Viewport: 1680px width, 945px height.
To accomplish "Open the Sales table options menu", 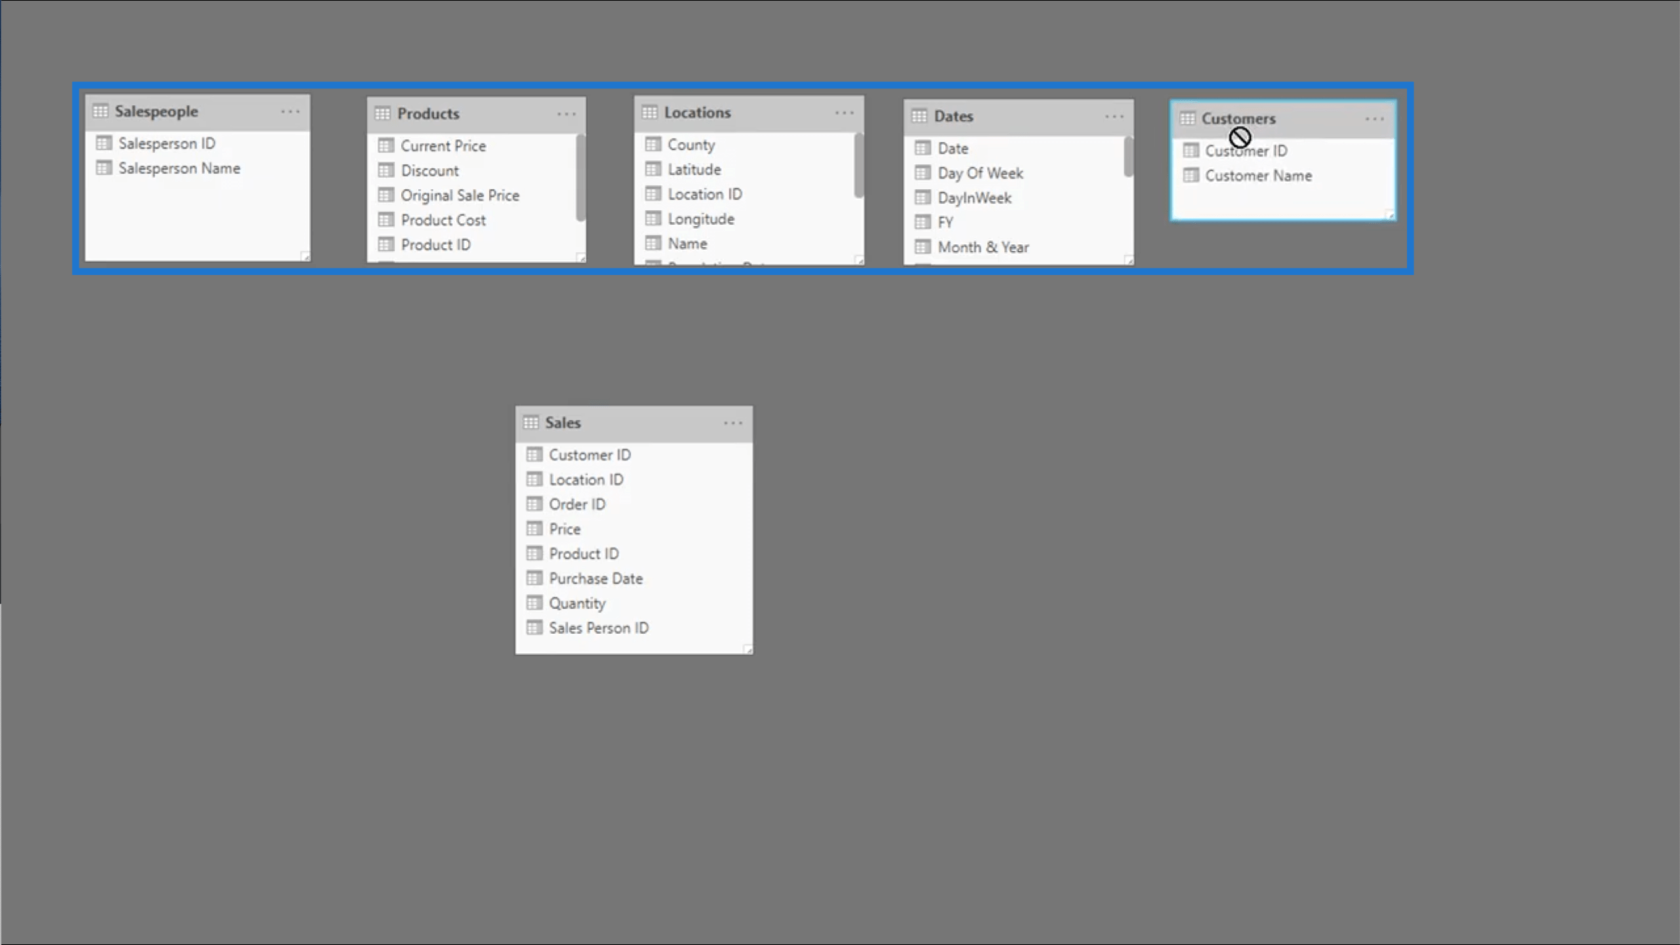I will tap(733, 423).
